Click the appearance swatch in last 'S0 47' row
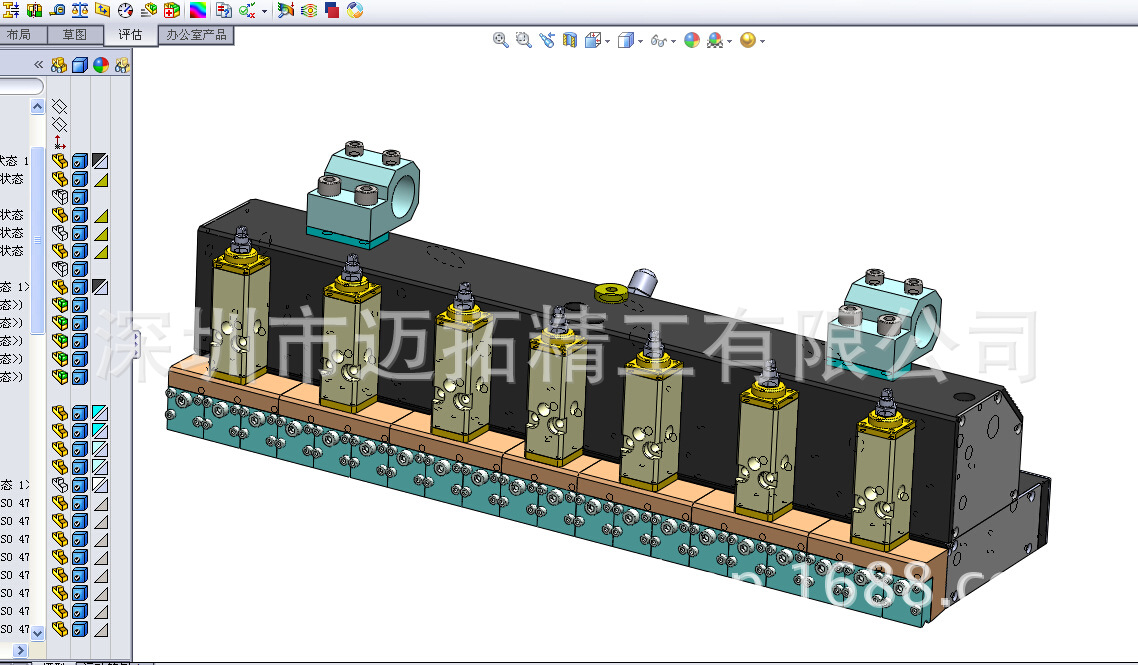This screenshot has height=665, width=1138. pos(101,629)
